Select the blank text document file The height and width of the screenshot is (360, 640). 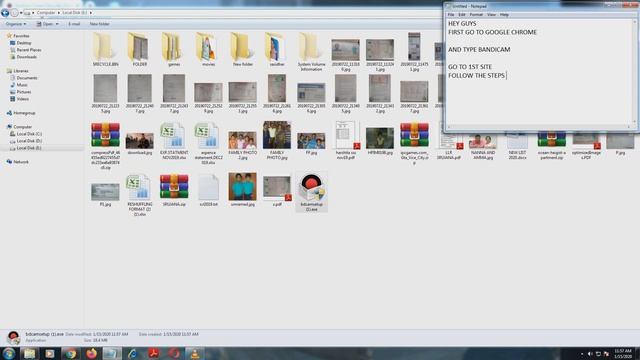pos(208,187)
